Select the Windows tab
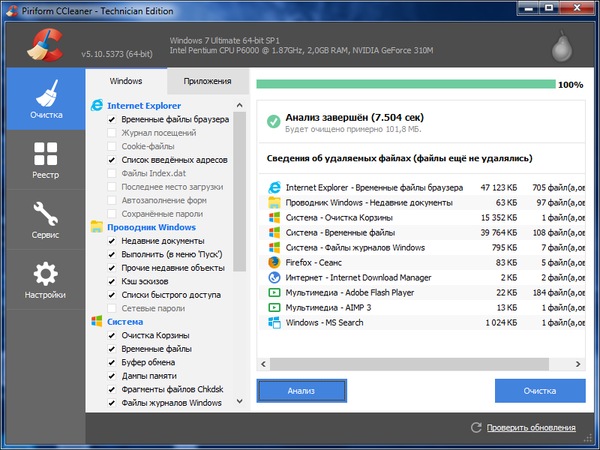Image resolution: width=600 pixels, height=450 pixels. tap(126, 81)
